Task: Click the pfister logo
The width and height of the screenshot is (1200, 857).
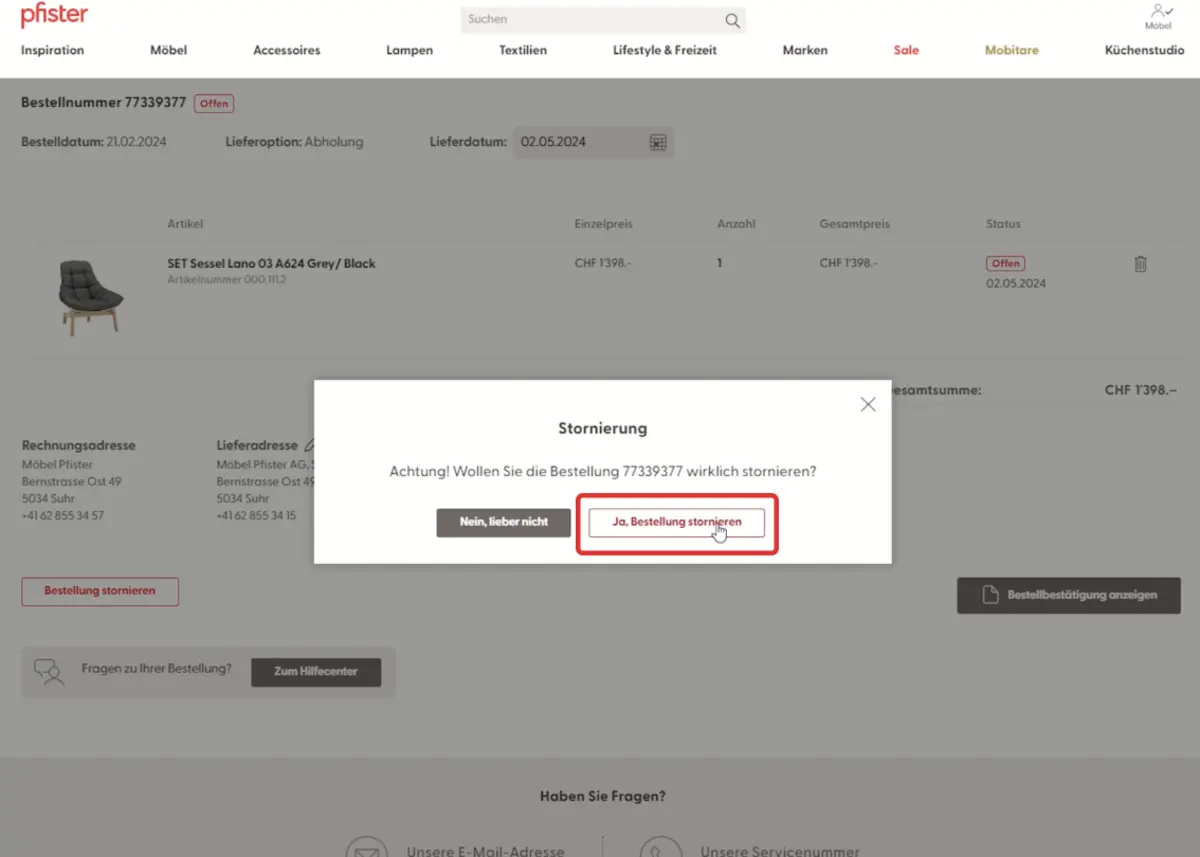Action: click(x=54, y=16)
